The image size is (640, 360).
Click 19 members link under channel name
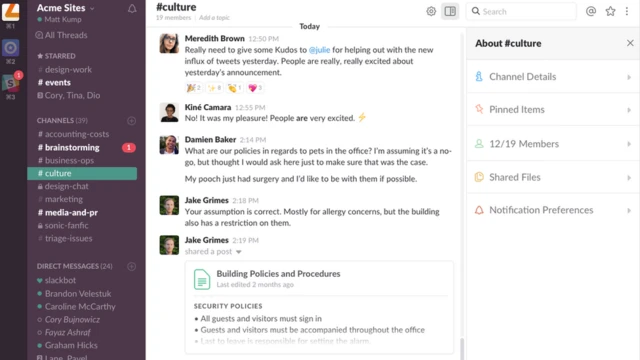point(173,18)
